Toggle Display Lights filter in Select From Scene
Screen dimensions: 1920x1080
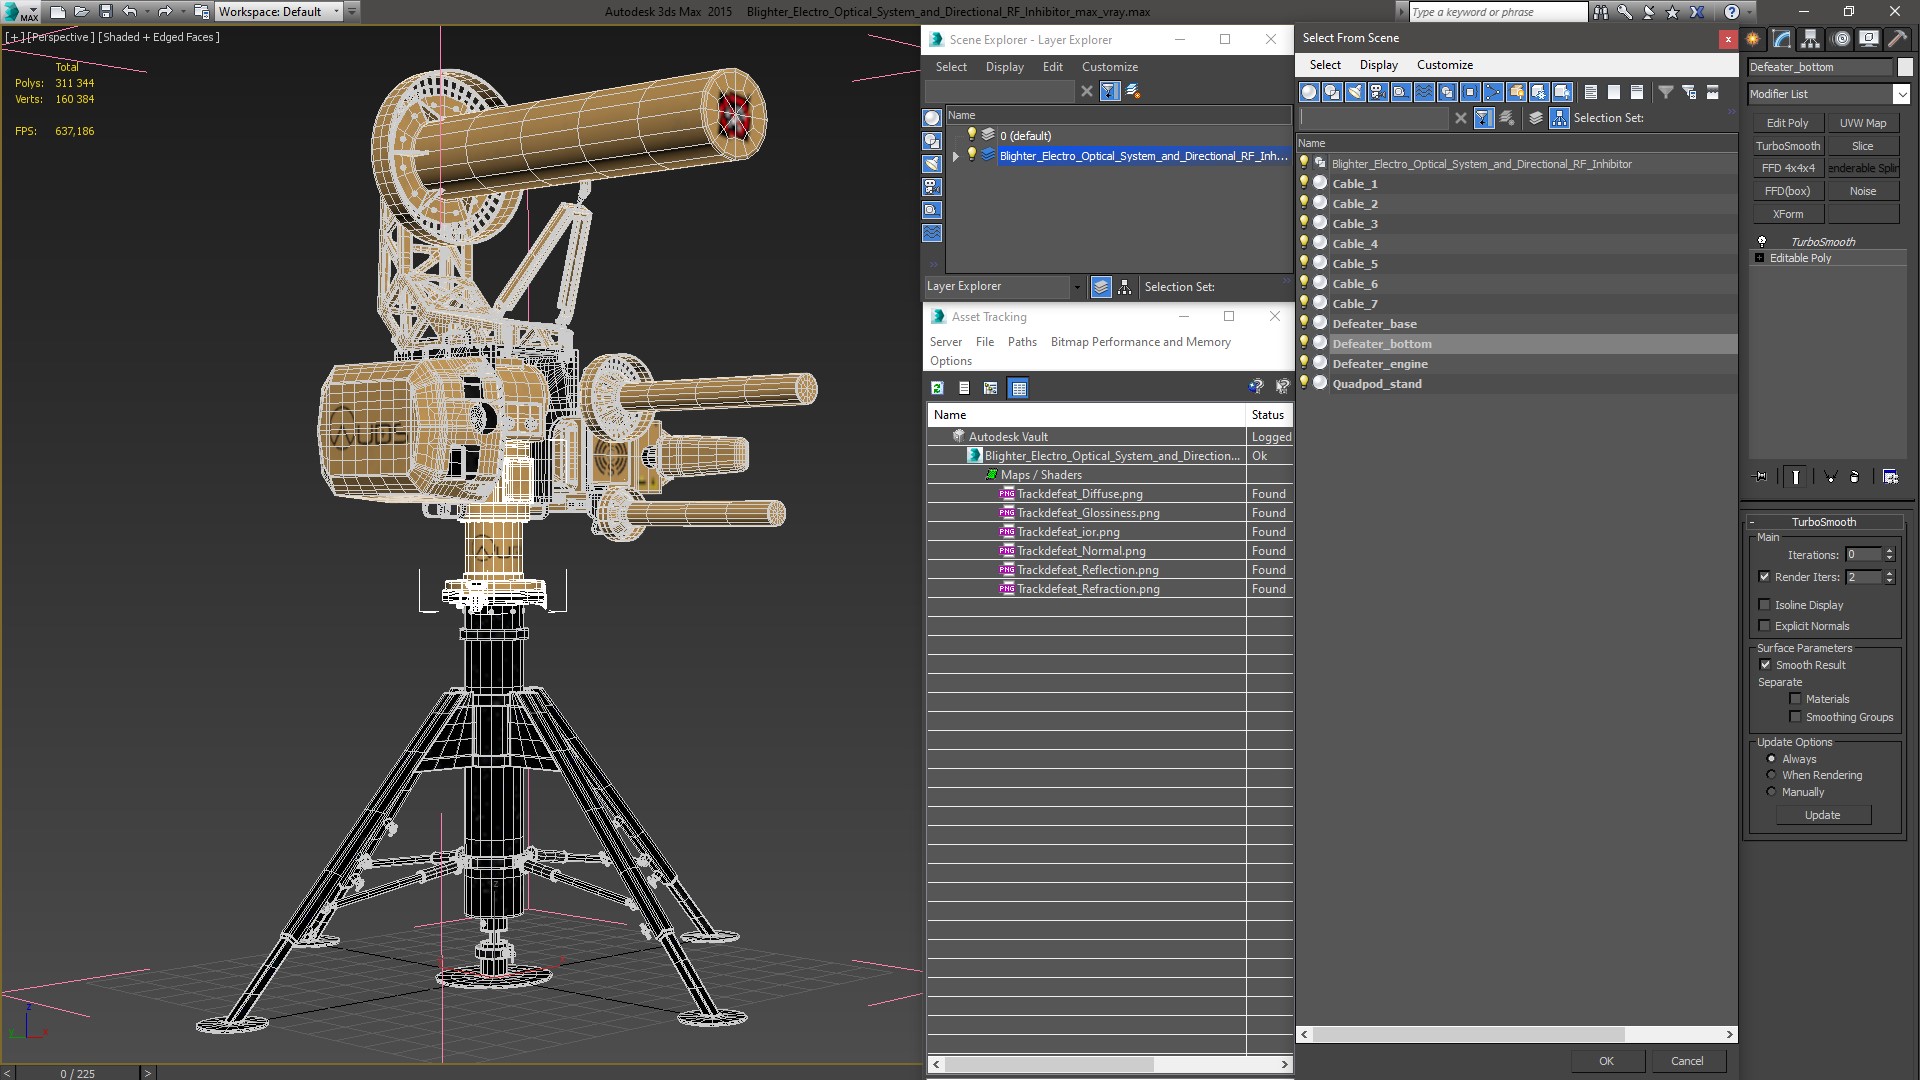[1355, 92]
